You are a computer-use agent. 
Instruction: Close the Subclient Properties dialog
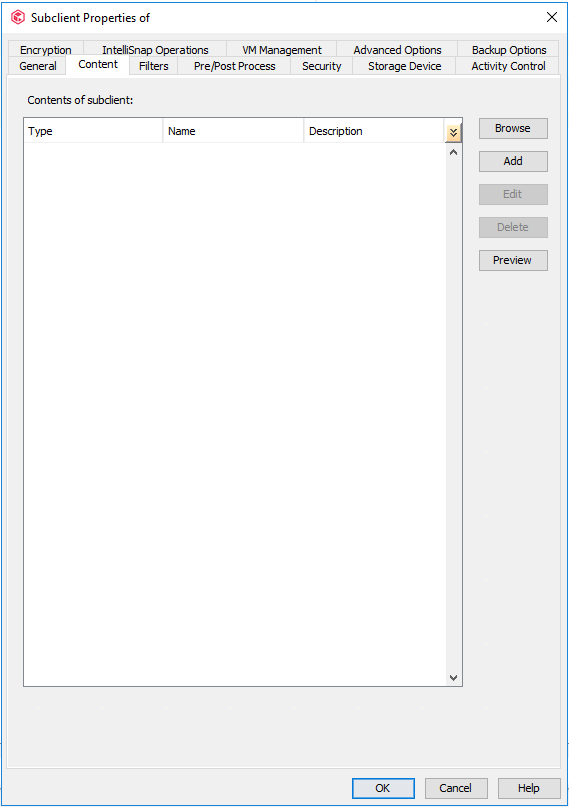point(552,17)
